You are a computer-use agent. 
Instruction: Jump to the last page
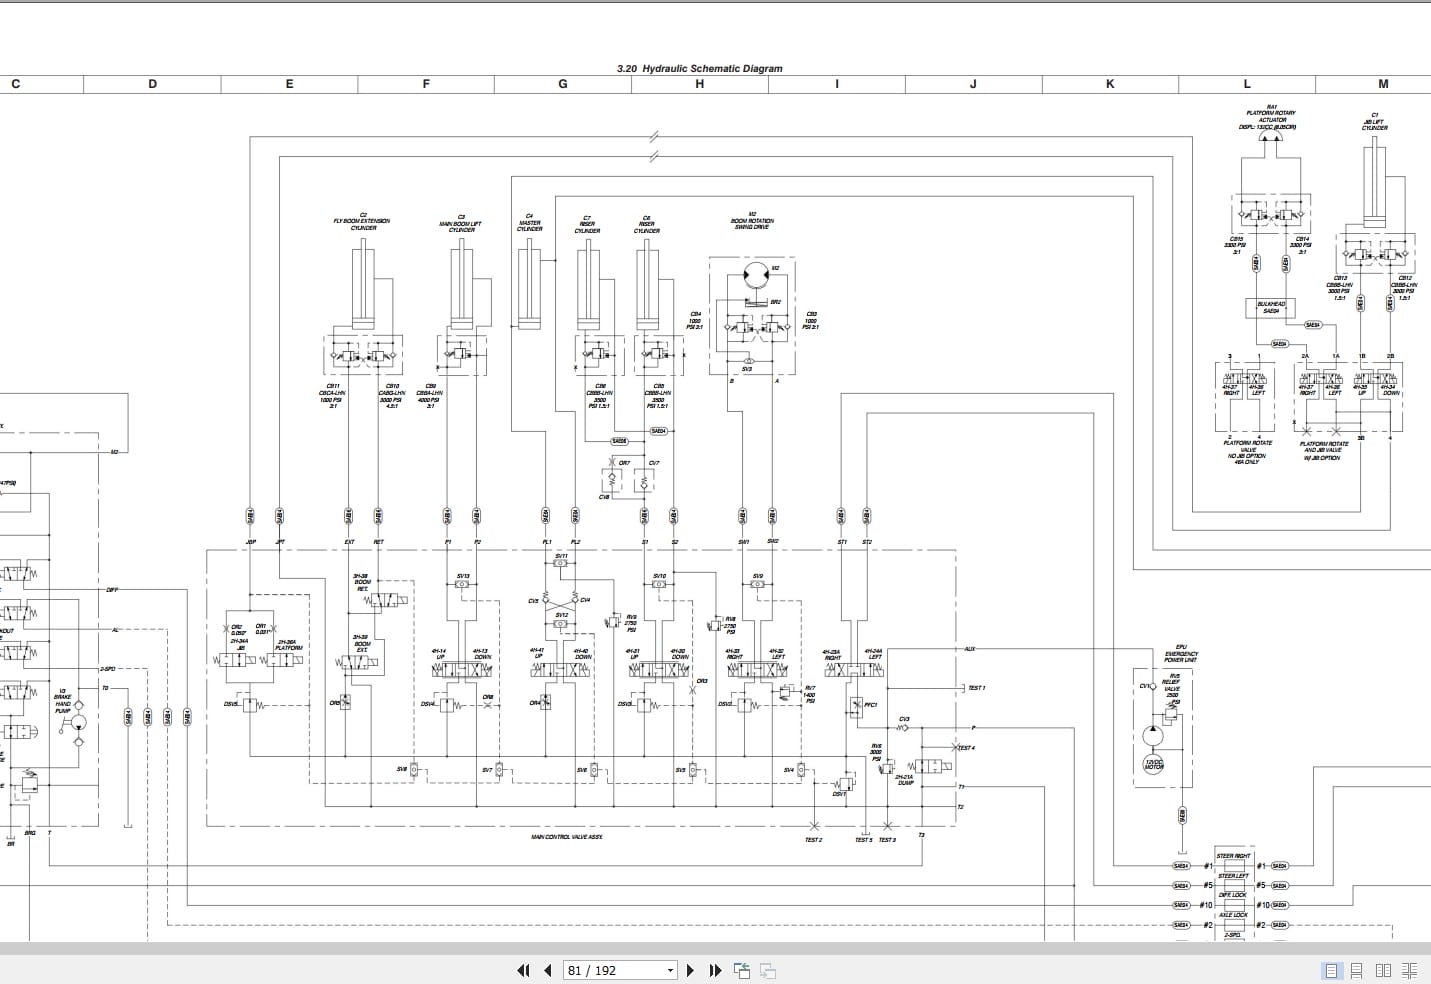[715, 970]
